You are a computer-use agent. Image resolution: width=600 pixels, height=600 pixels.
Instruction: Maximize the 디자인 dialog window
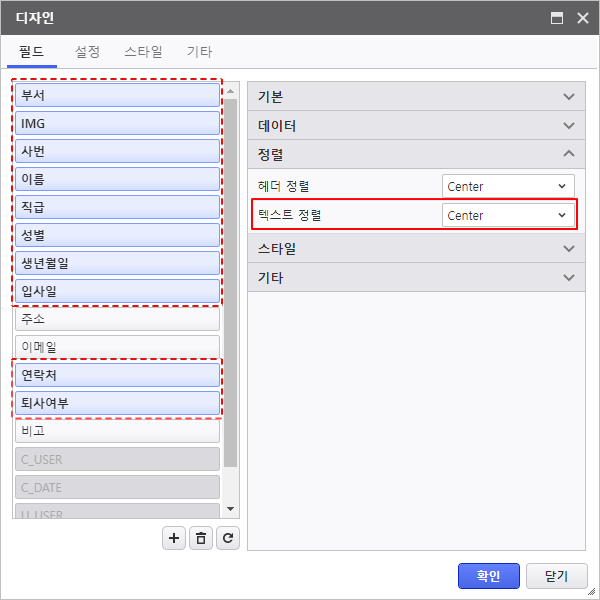click(557, 18)
